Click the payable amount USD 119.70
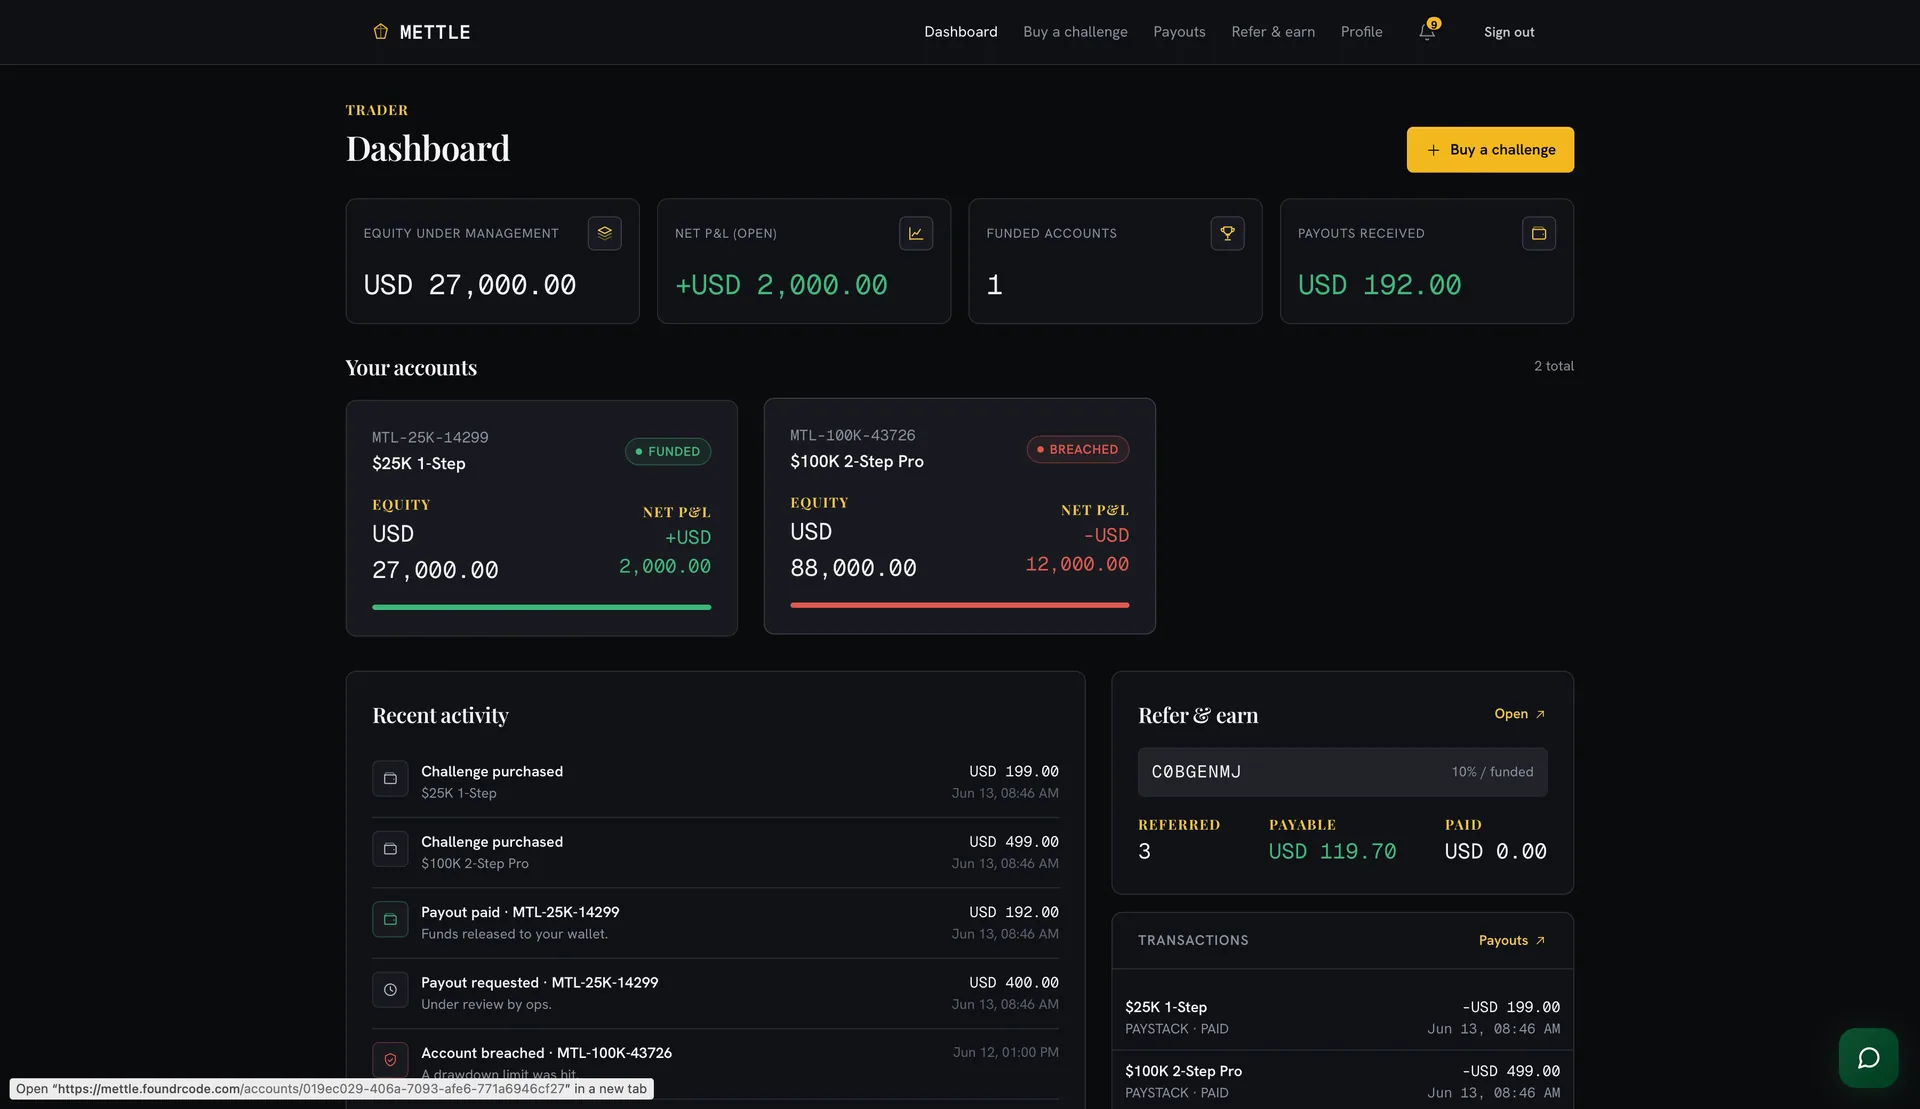The width and height of the screenshot is (1920, 1109). click(x=1332, y=852)
